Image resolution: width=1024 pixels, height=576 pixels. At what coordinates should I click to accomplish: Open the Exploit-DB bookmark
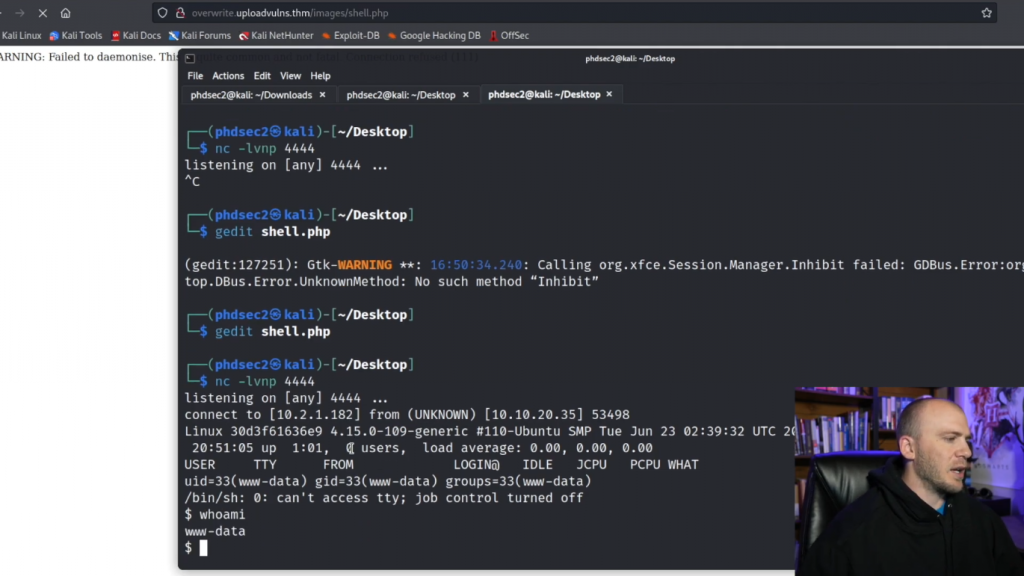(351, 36)
